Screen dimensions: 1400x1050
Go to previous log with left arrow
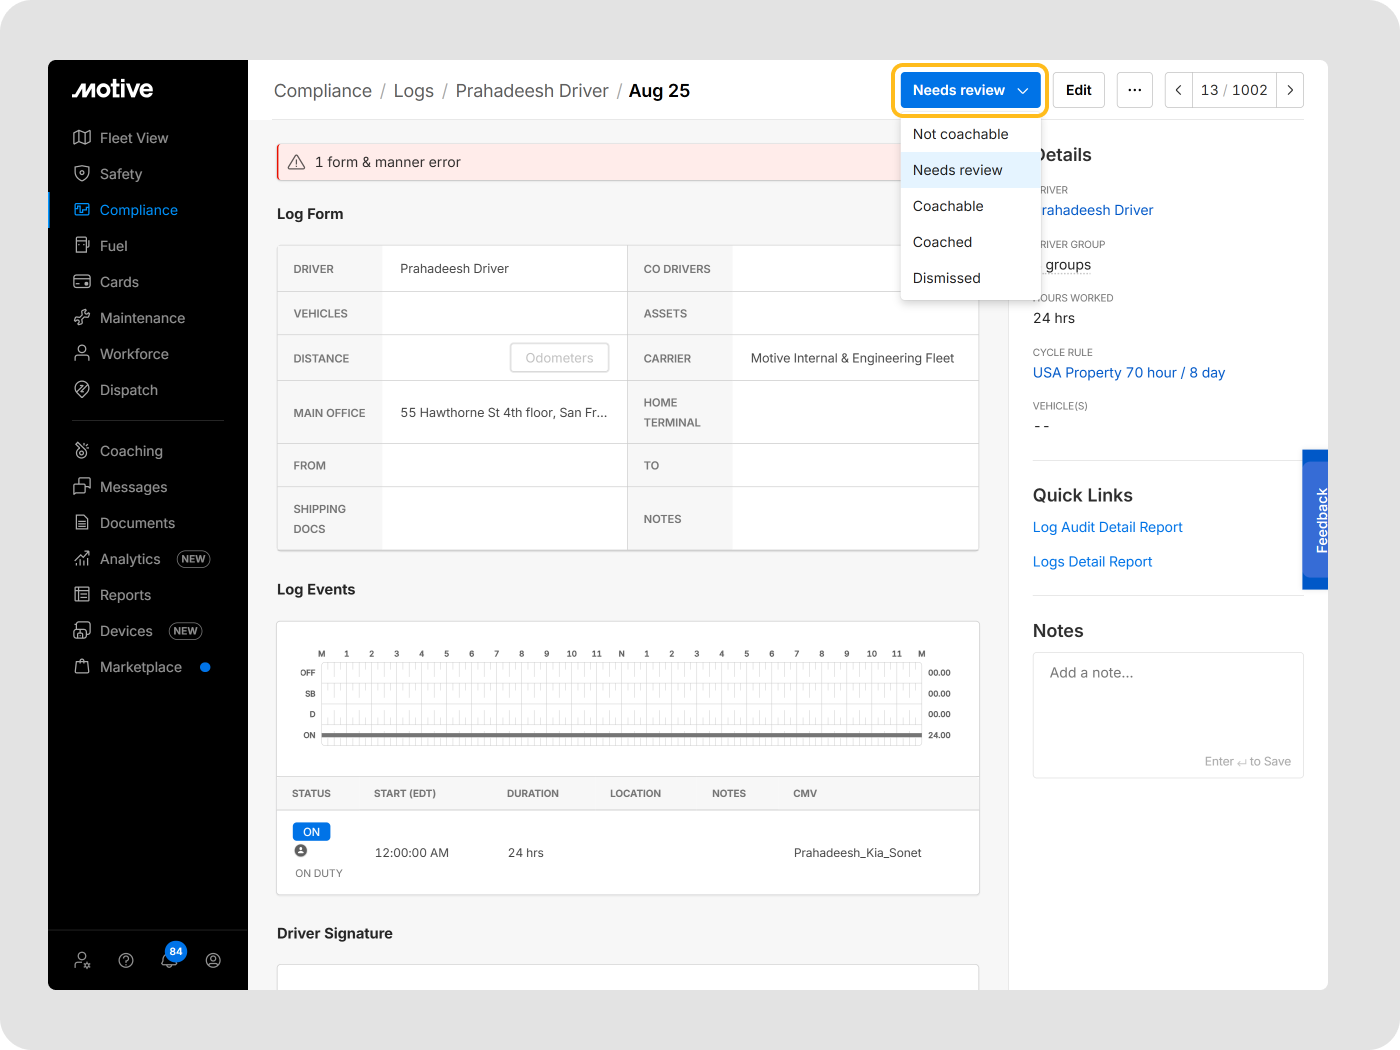tap(1179, 90)
